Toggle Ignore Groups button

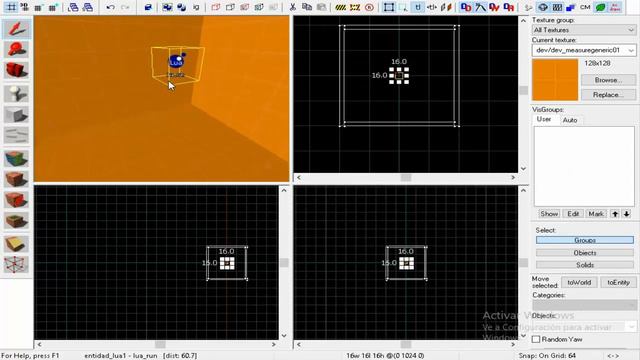pos(196,7)
